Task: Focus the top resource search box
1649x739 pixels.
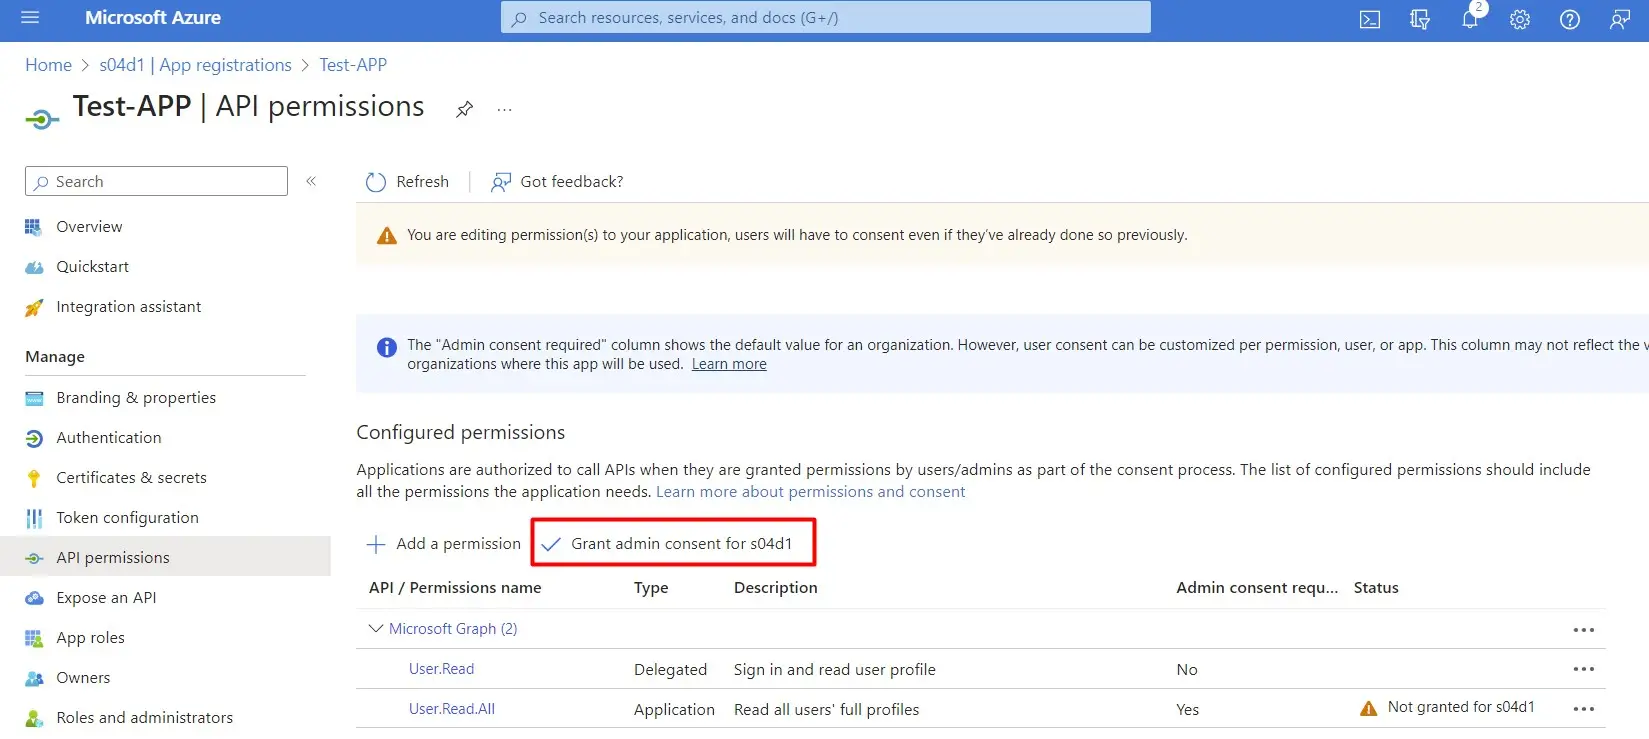Action: (825, 18)
